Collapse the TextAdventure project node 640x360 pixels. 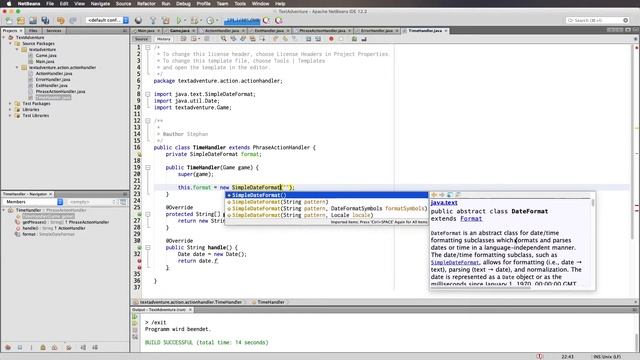coord(4,37)
